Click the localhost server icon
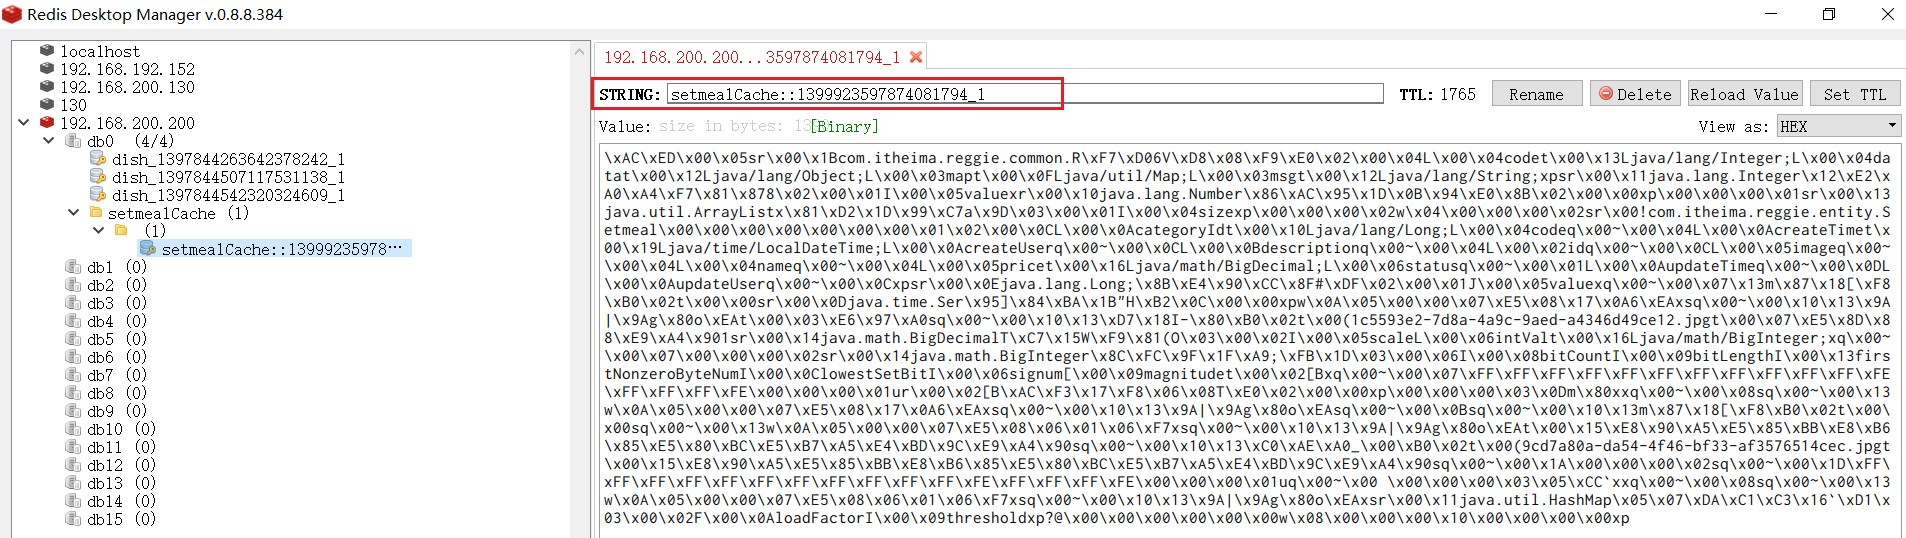 pos(47,50)
